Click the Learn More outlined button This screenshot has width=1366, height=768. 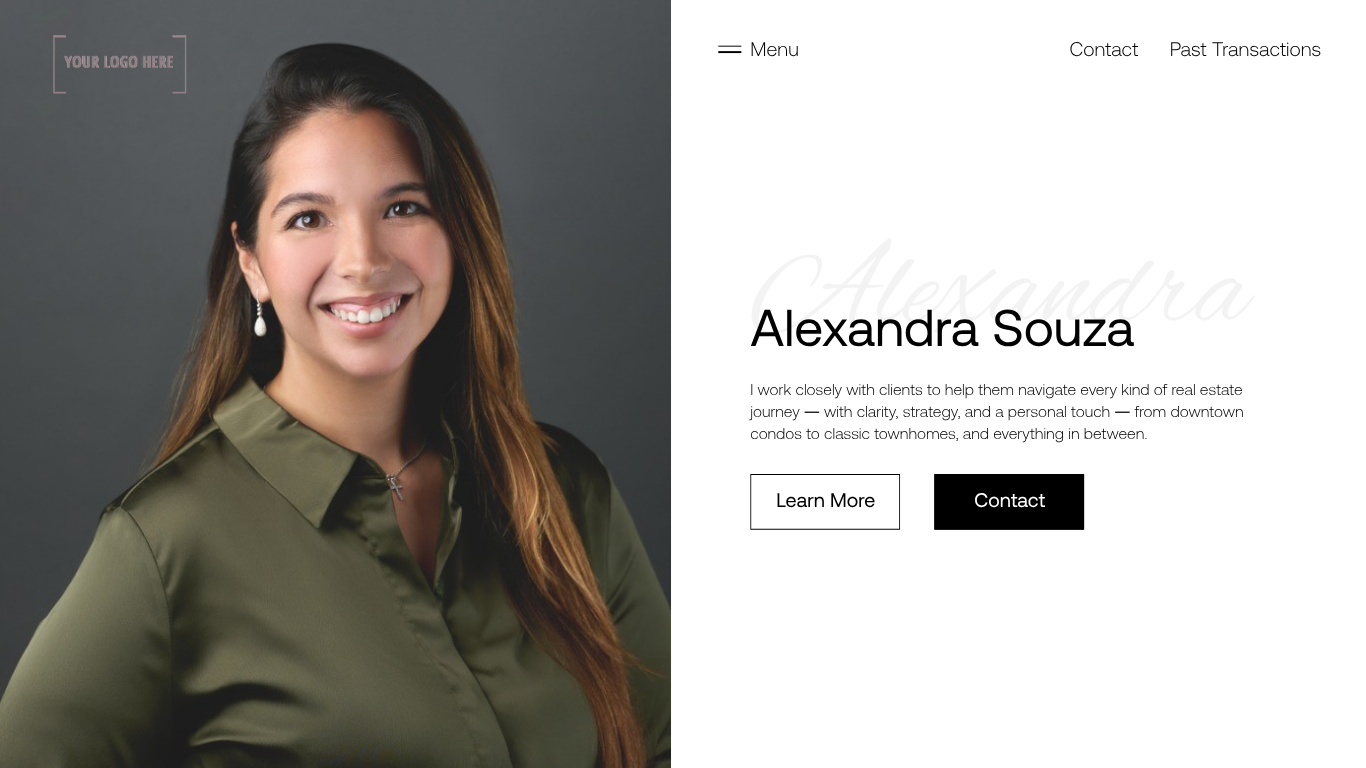point(825,502)
